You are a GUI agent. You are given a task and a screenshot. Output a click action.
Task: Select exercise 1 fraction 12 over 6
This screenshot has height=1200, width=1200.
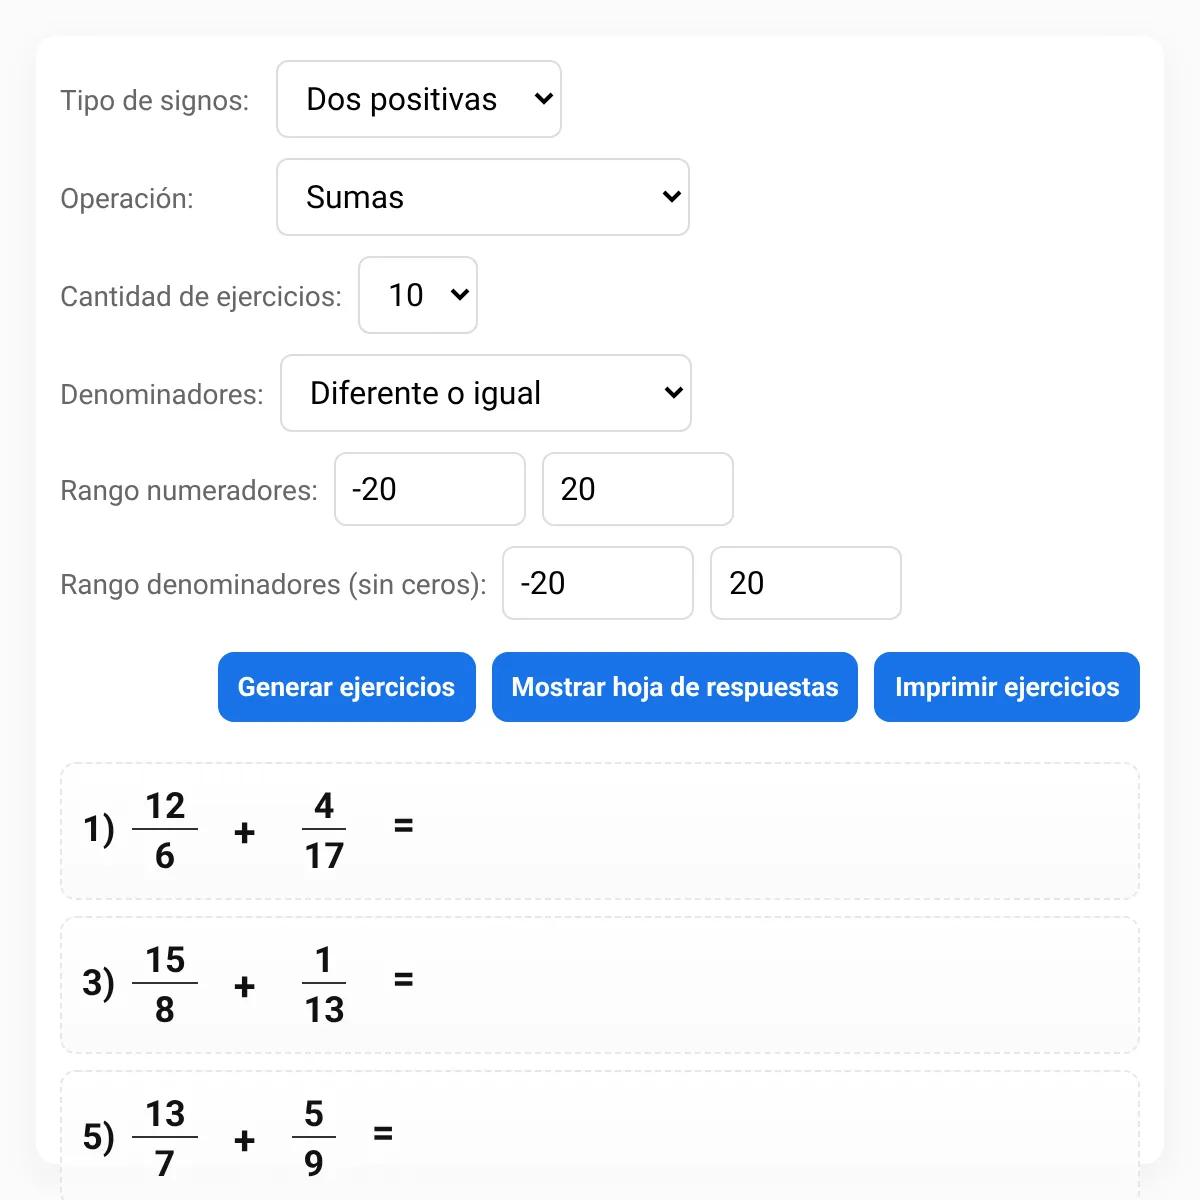(165, 830)
